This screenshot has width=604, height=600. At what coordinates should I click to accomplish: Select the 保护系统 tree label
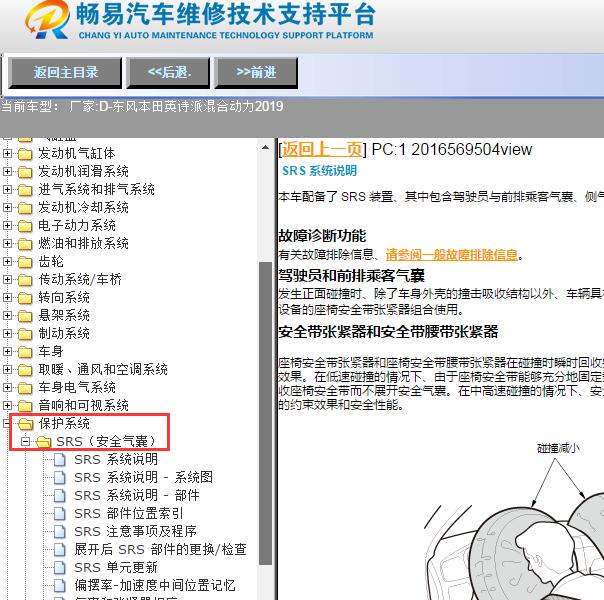(64, 423)
